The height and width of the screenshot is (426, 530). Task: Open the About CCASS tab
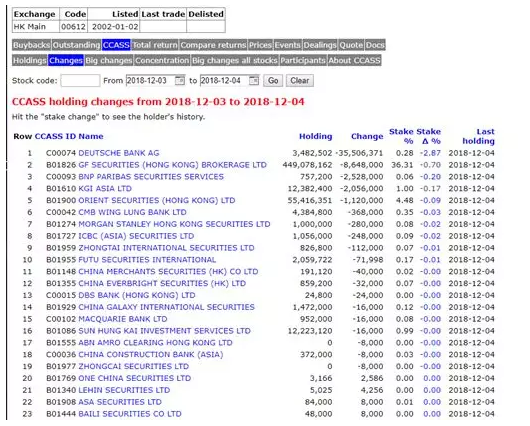(354, 61)
